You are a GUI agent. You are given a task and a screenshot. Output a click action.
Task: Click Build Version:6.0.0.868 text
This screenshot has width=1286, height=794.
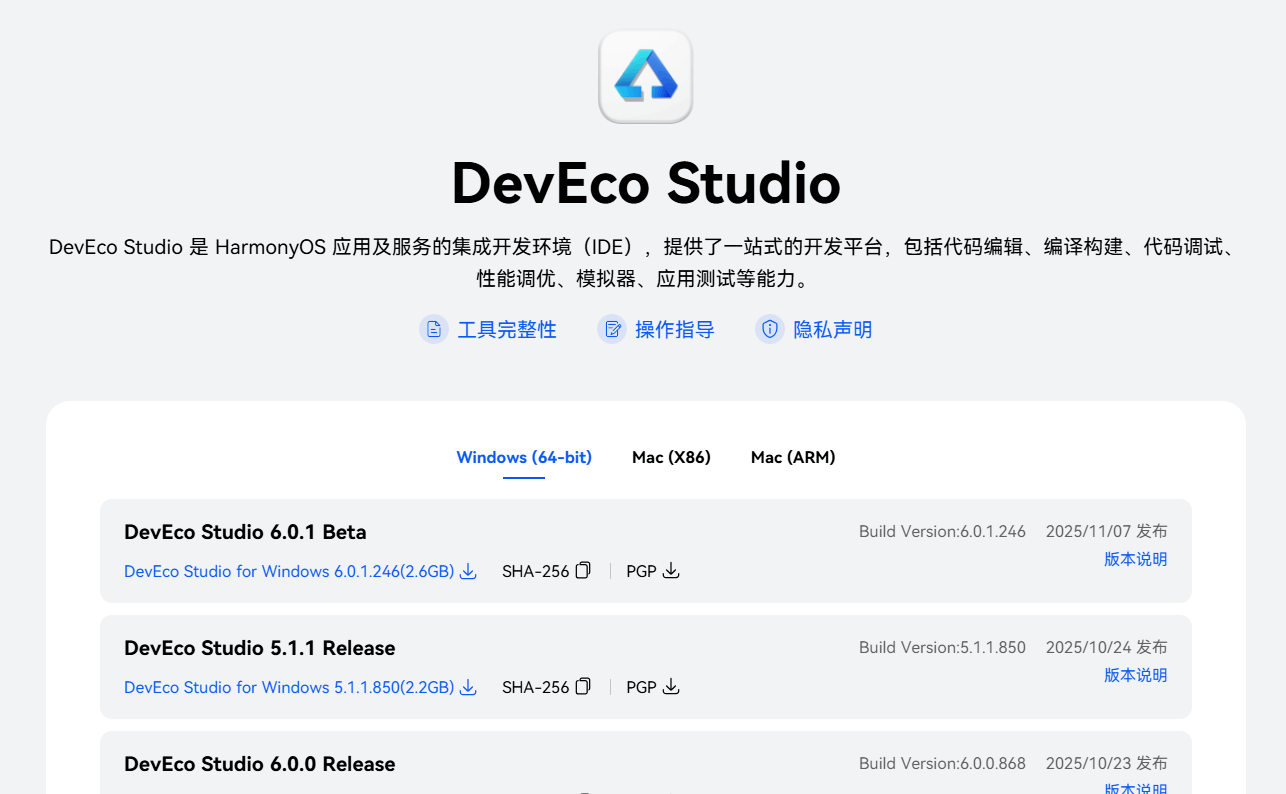[x=942, y=763]
